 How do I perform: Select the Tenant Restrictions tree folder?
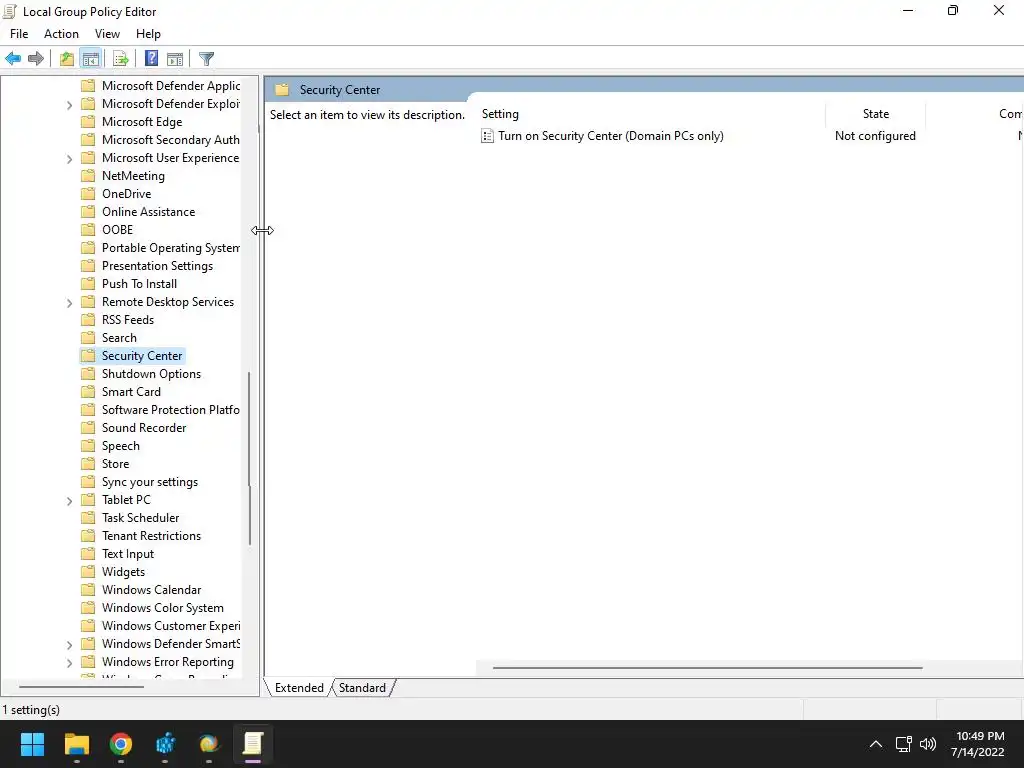coord(152,536)
